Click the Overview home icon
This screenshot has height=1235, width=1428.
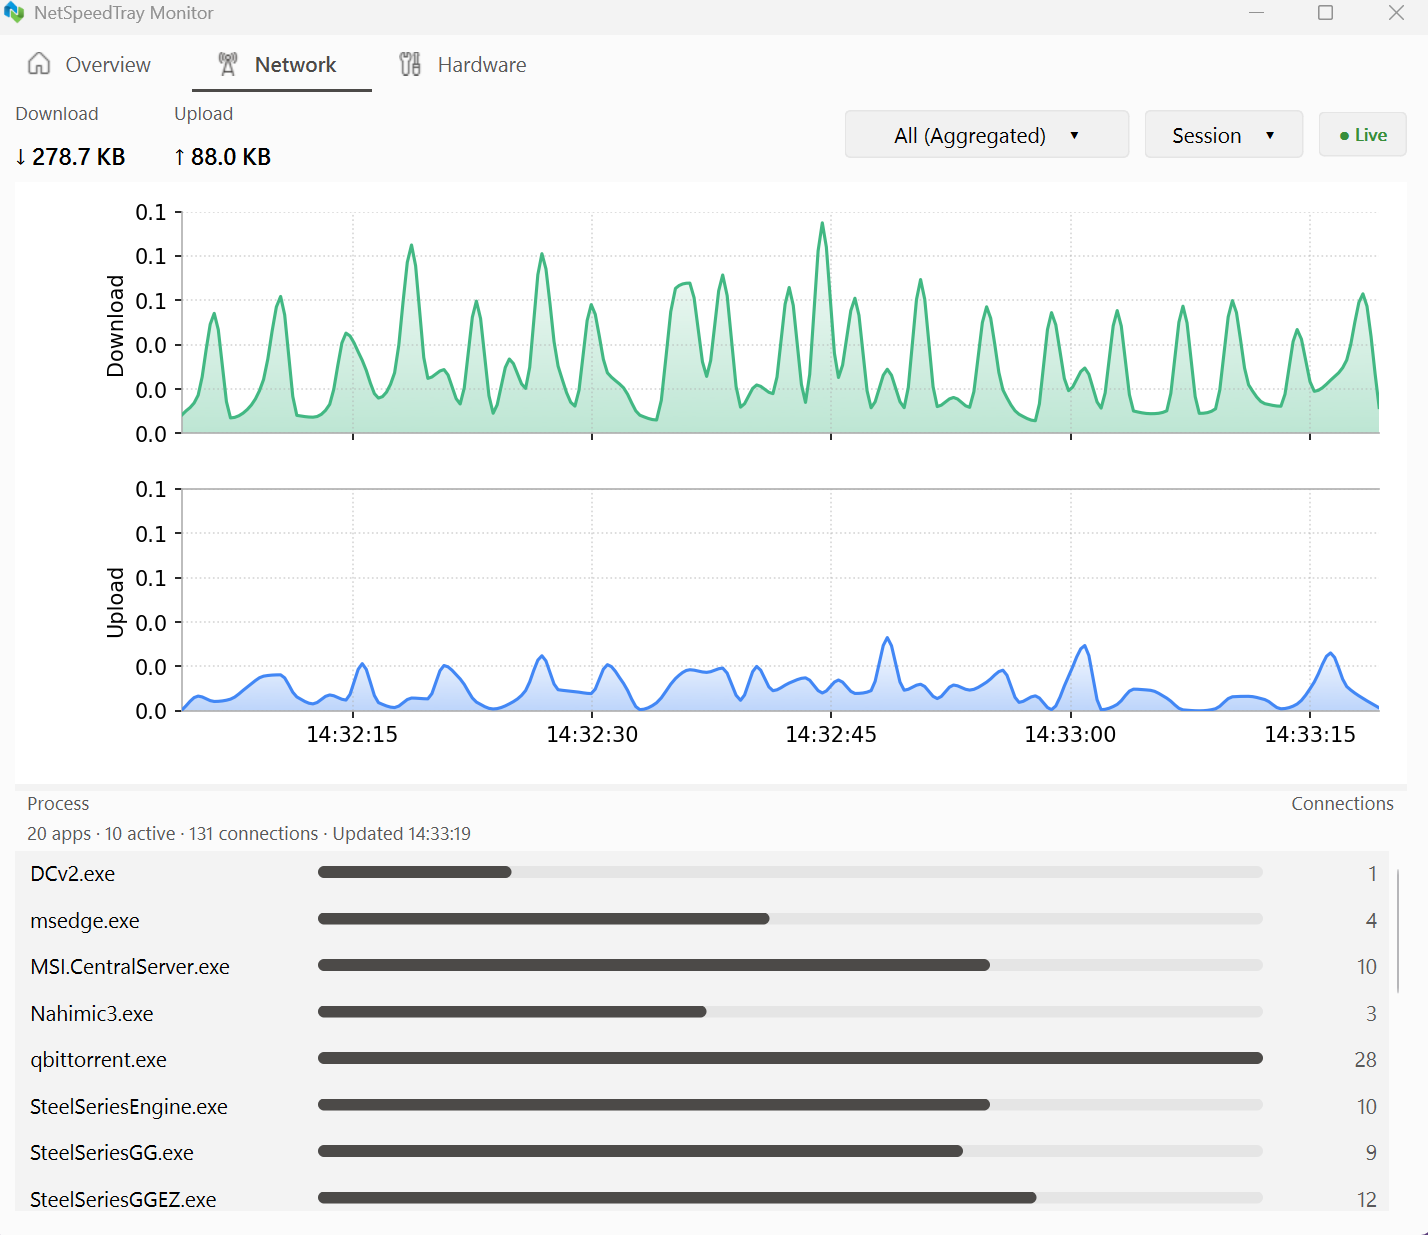coord(39,64)
